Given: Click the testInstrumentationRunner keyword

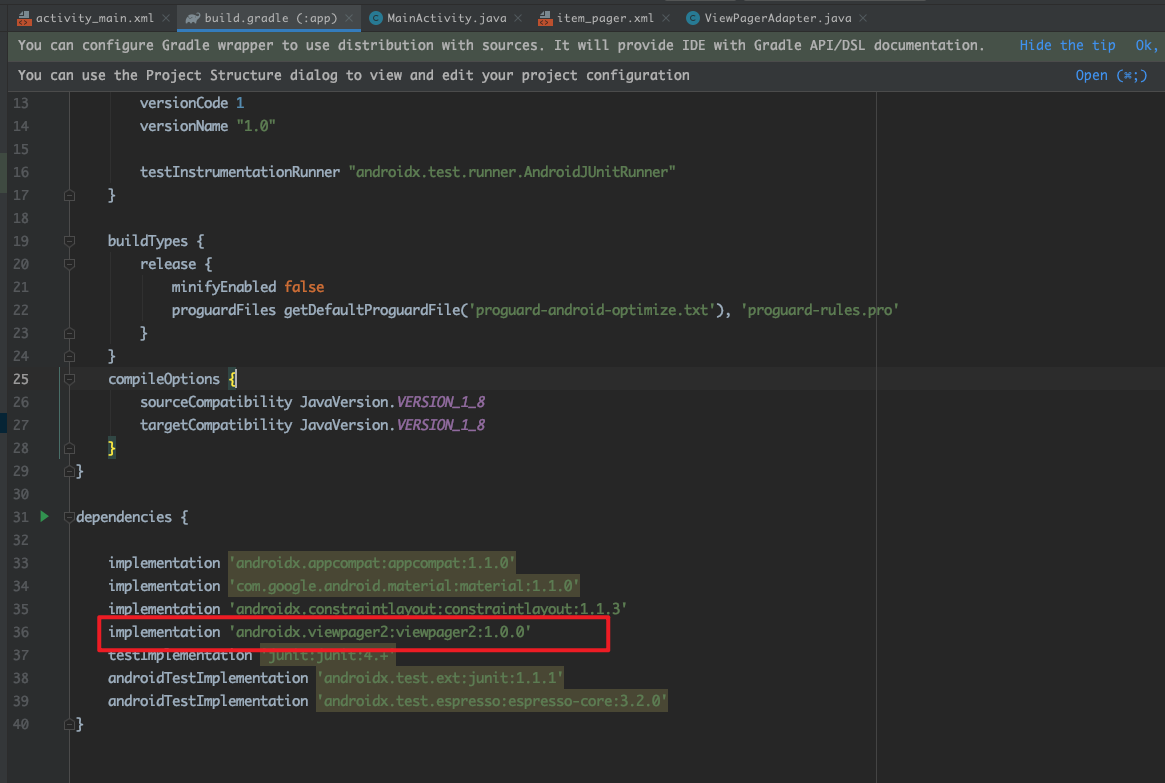Looking at the screenshot, I should coord(239,172).
